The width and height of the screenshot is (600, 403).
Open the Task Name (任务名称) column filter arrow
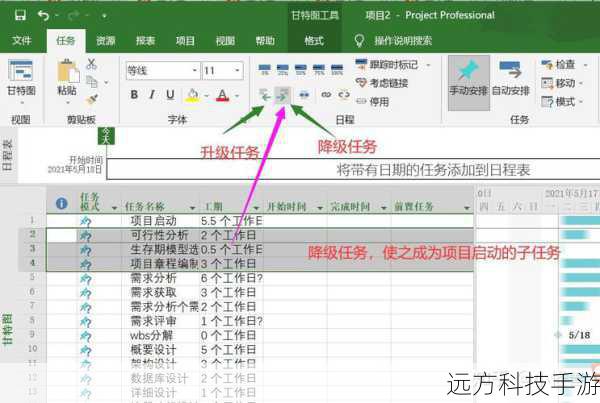click(x=192, y=208)
